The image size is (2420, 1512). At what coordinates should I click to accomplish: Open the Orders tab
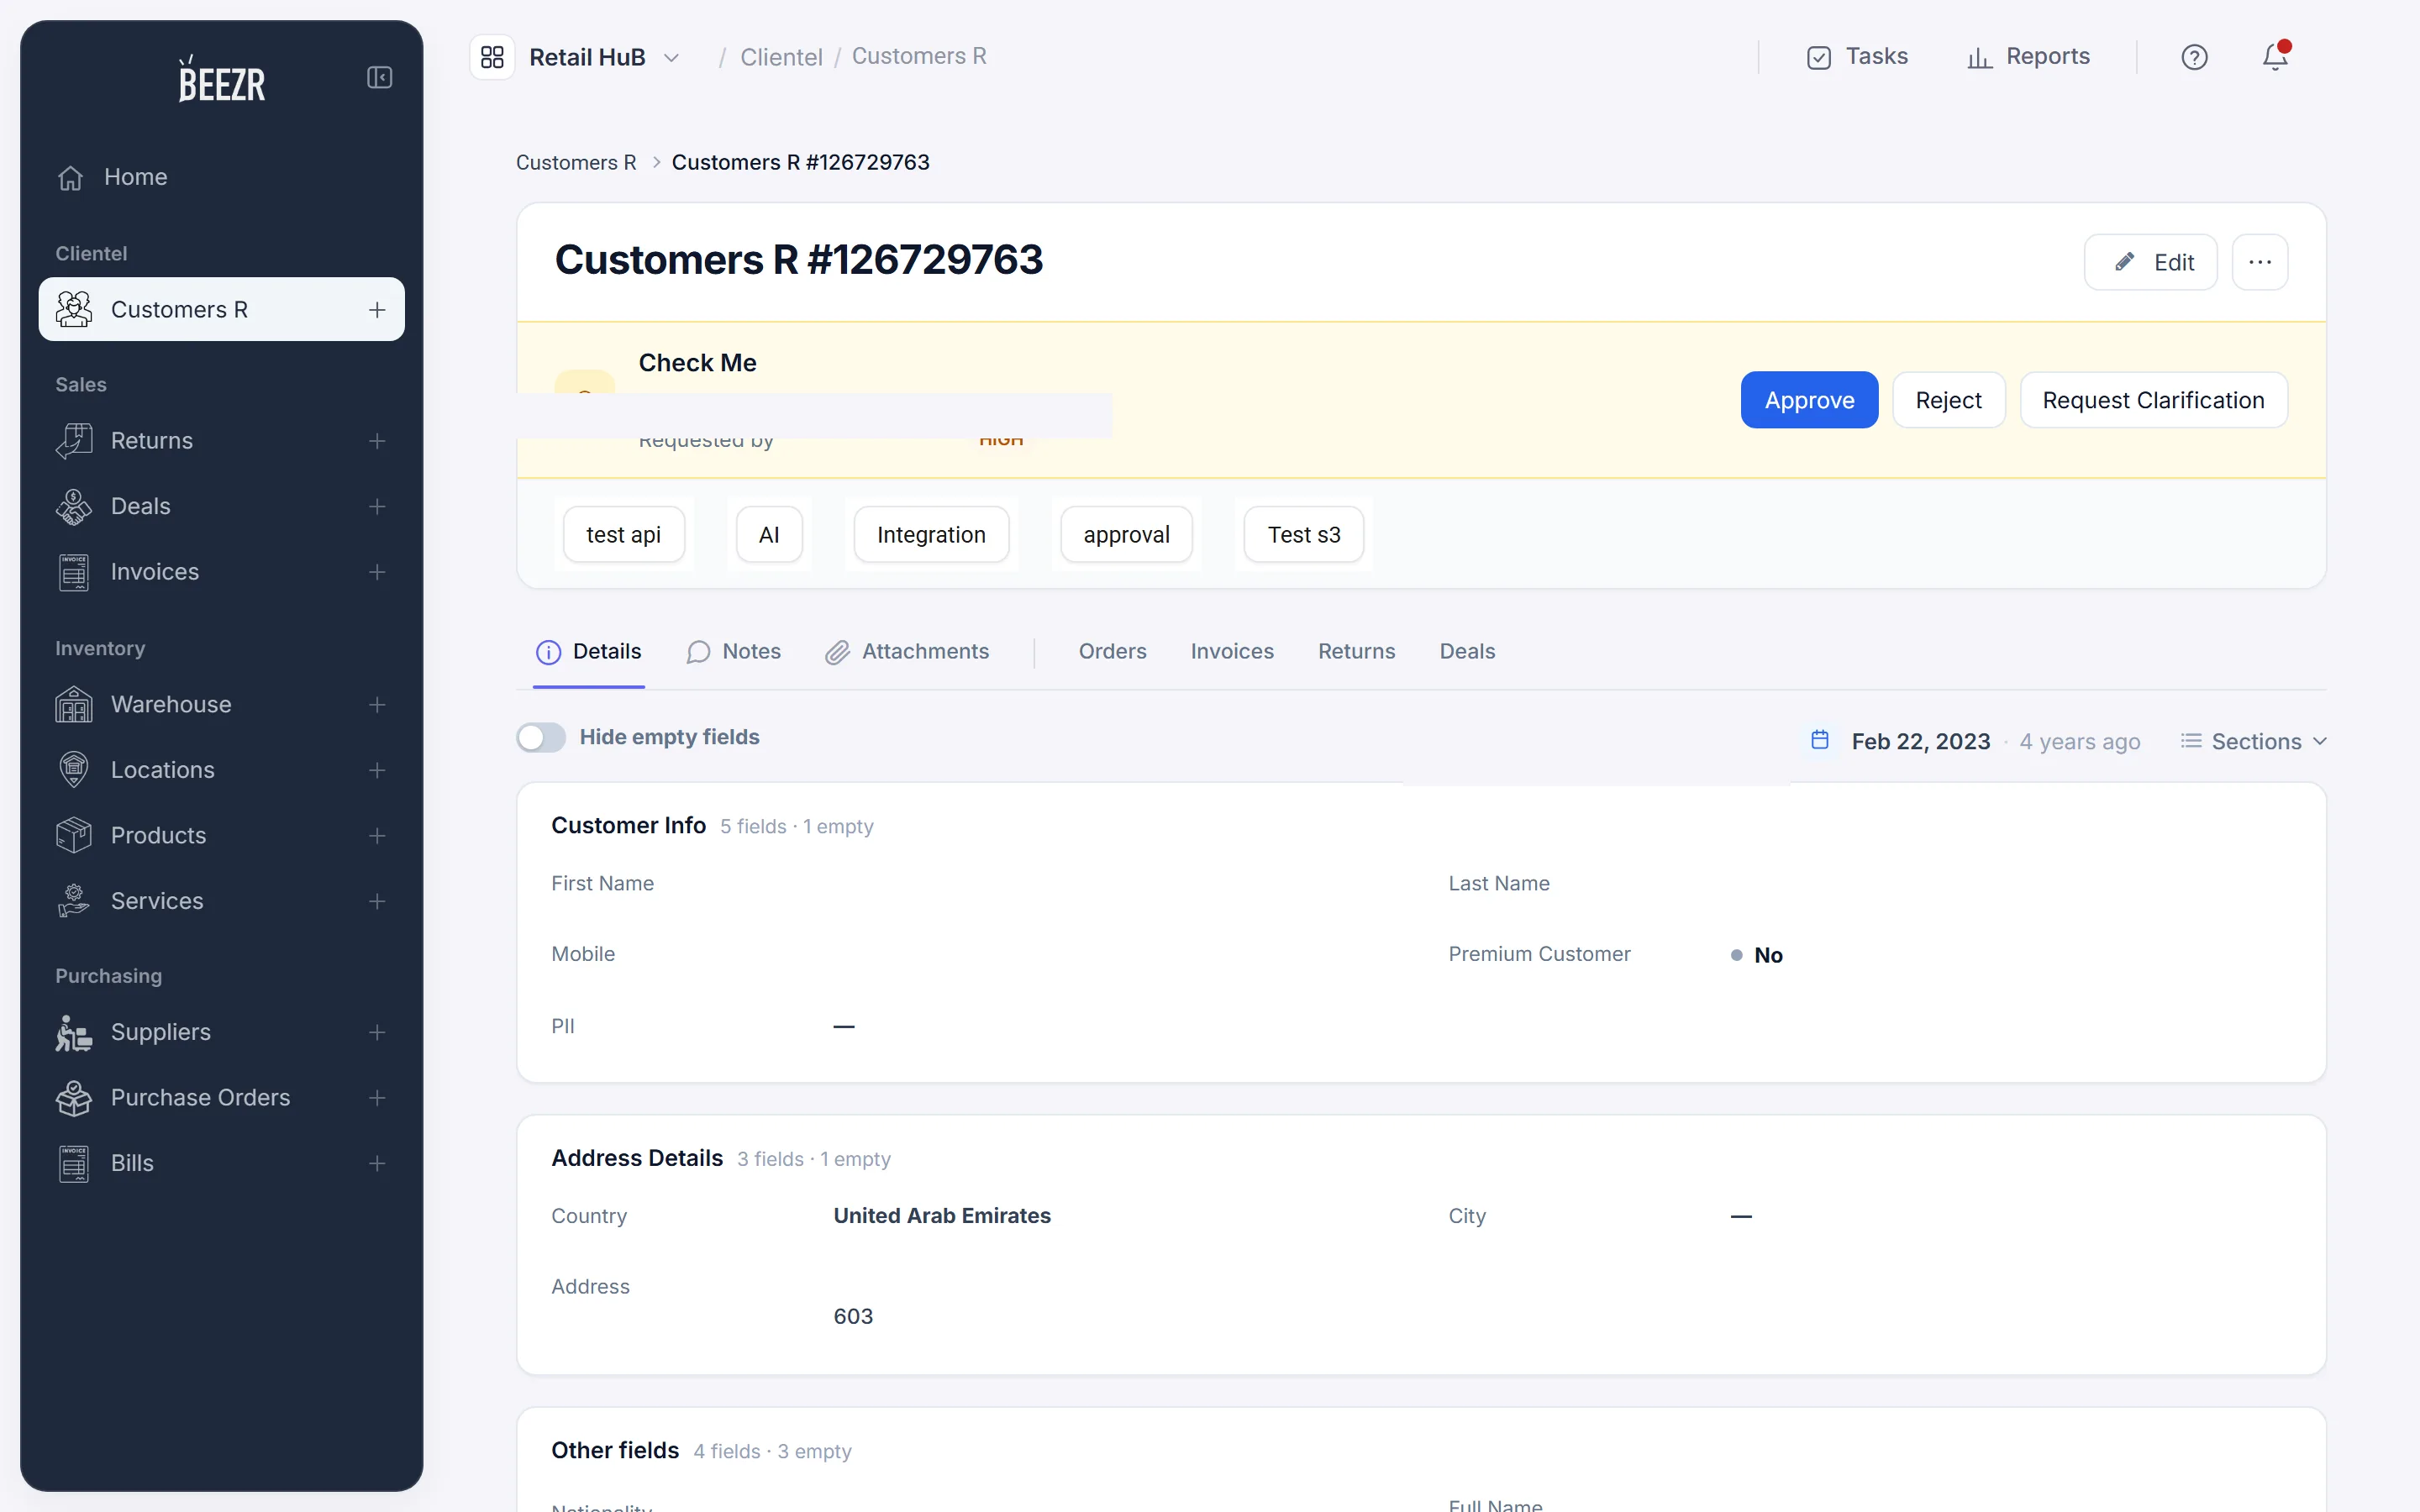pos(1112,652)
